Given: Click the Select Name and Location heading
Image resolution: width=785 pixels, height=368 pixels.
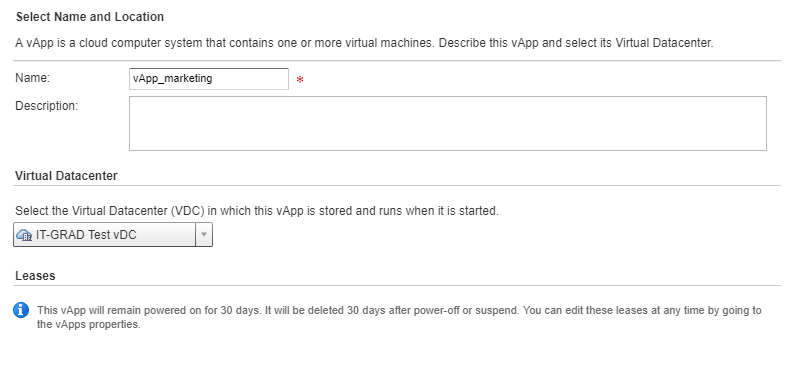Looking at the screenshot, I should tap(90, 17).
